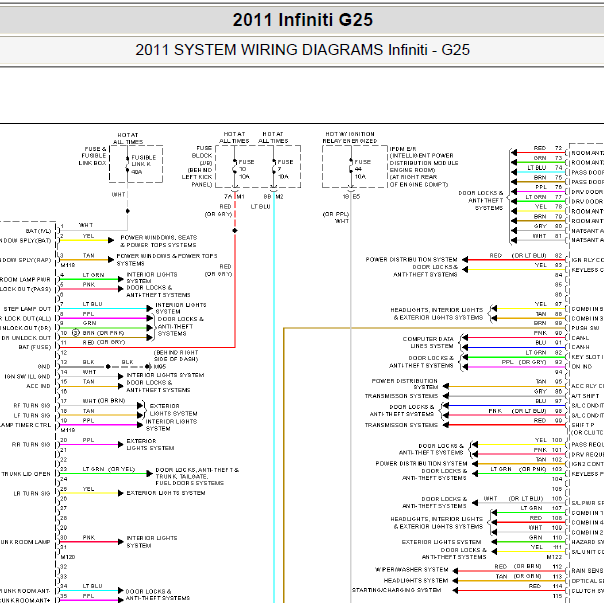This screenshot has height=603, width=604.
Task: Click the 'BAT (FUSE)' pin label
Action: pos(35,347)
